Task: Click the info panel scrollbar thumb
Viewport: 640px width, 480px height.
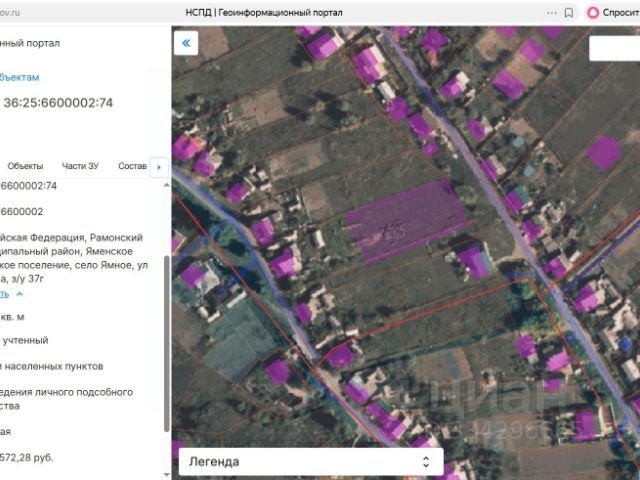Action: [x=167, y=344]
